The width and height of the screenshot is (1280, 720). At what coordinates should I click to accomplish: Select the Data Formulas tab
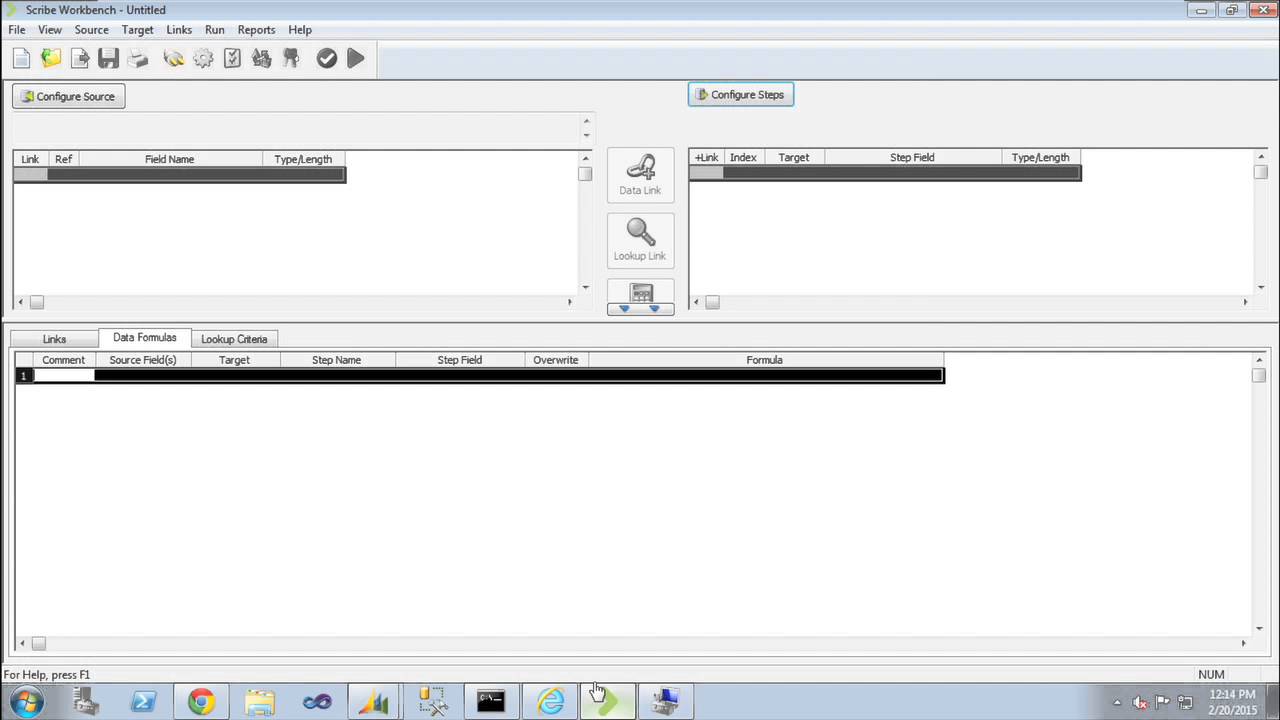[x=145, y=338]
